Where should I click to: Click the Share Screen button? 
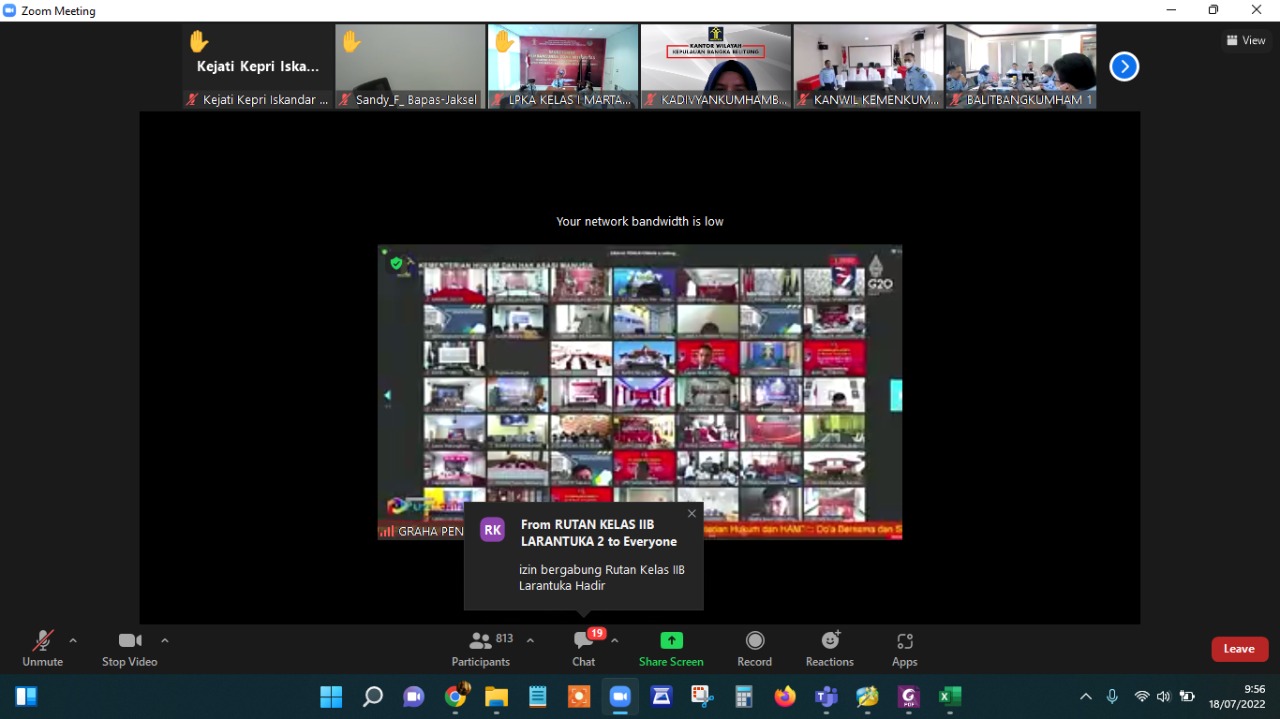pos(671,648)
